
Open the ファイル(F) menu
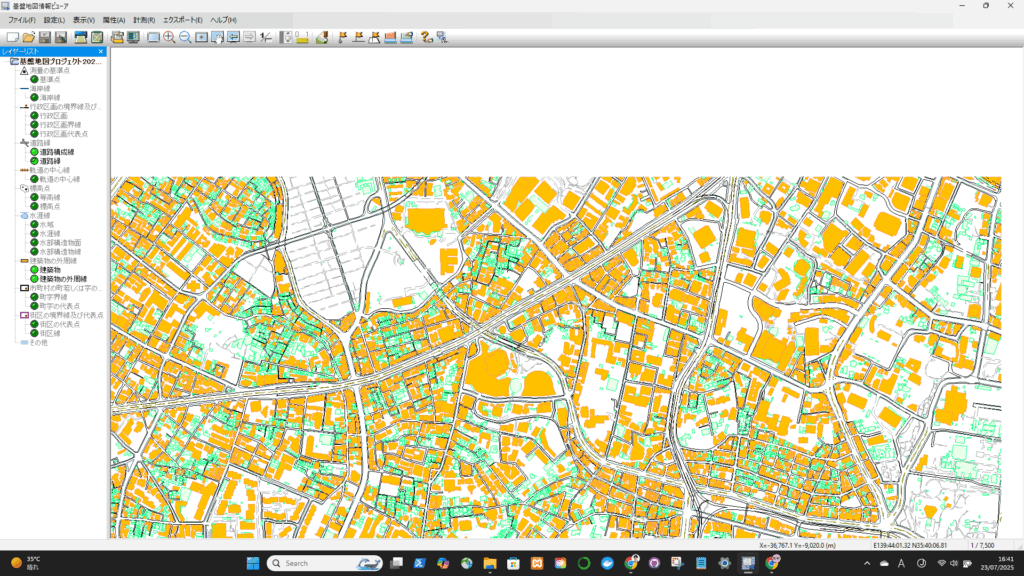point(21,20)
